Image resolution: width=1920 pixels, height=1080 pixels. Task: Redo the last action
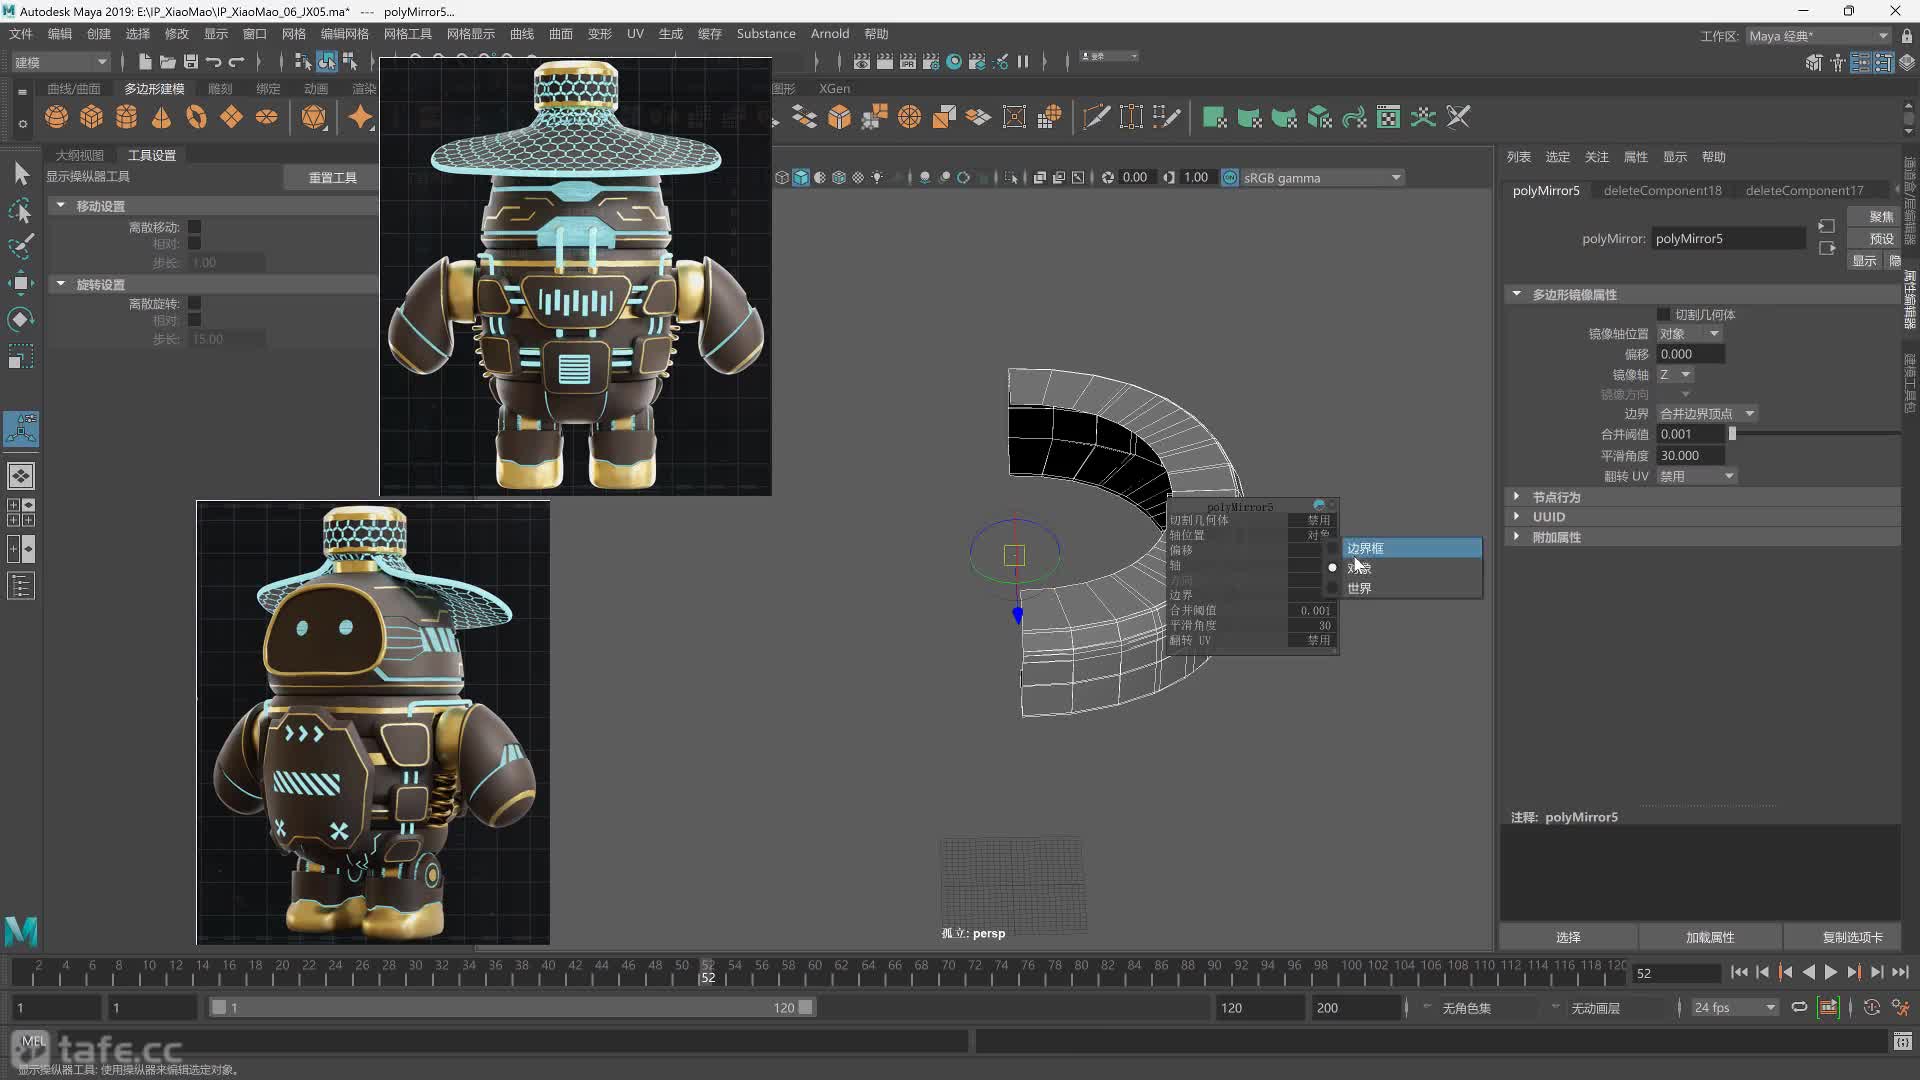point(237,62)
